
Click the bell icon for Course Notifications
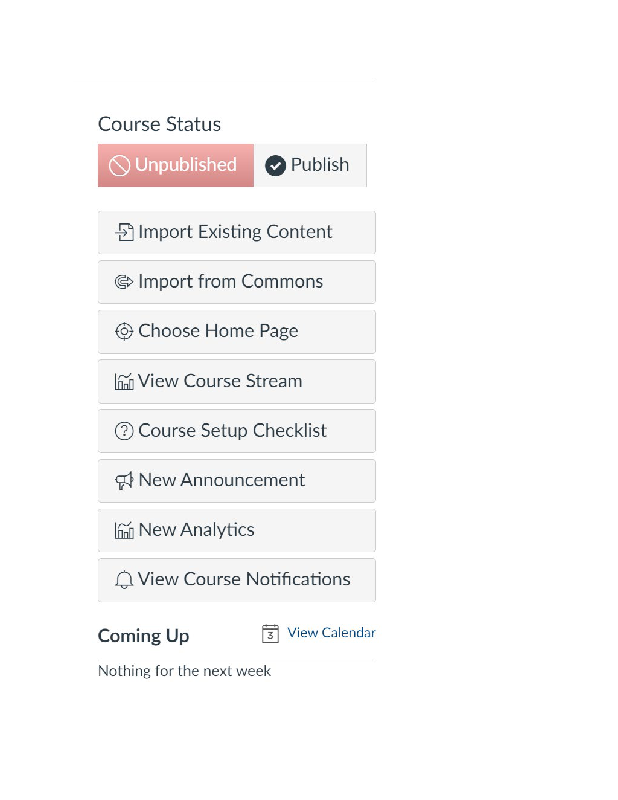pos(124,580)
